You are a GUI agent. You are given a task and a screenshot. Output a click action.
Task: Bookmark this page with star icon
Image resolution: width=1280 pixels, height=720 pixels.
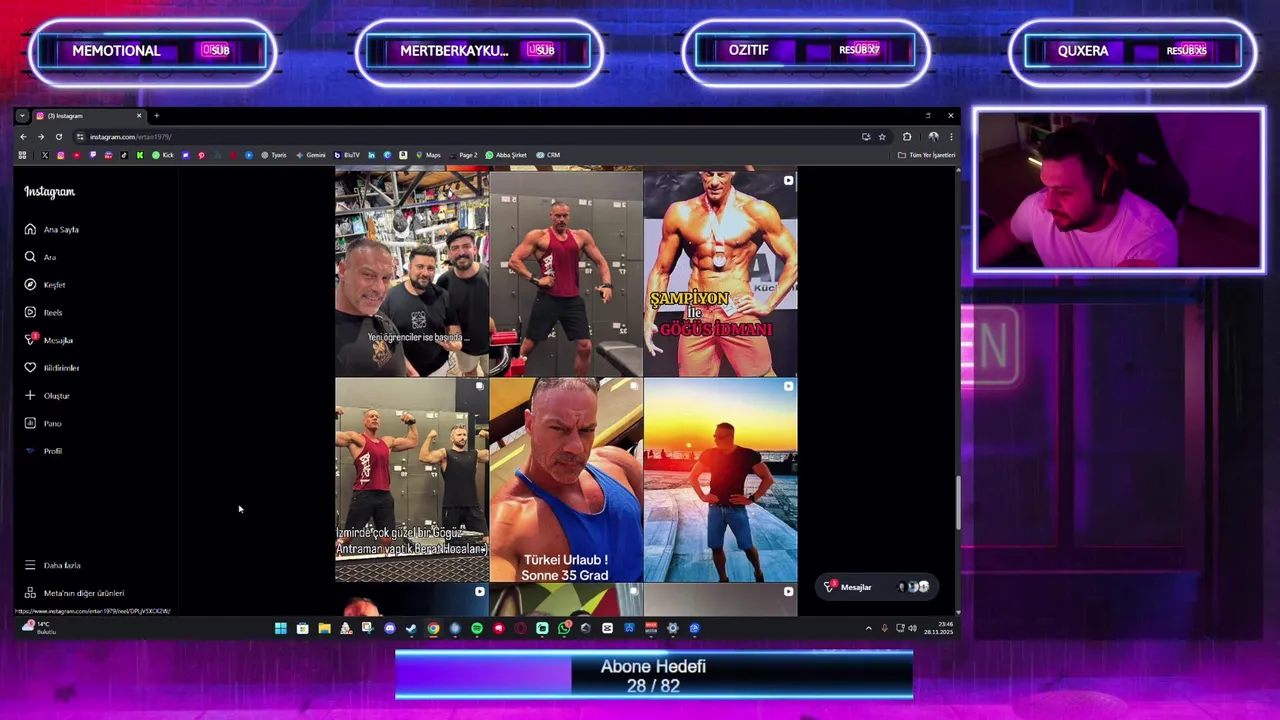click(x=882, y=136)
